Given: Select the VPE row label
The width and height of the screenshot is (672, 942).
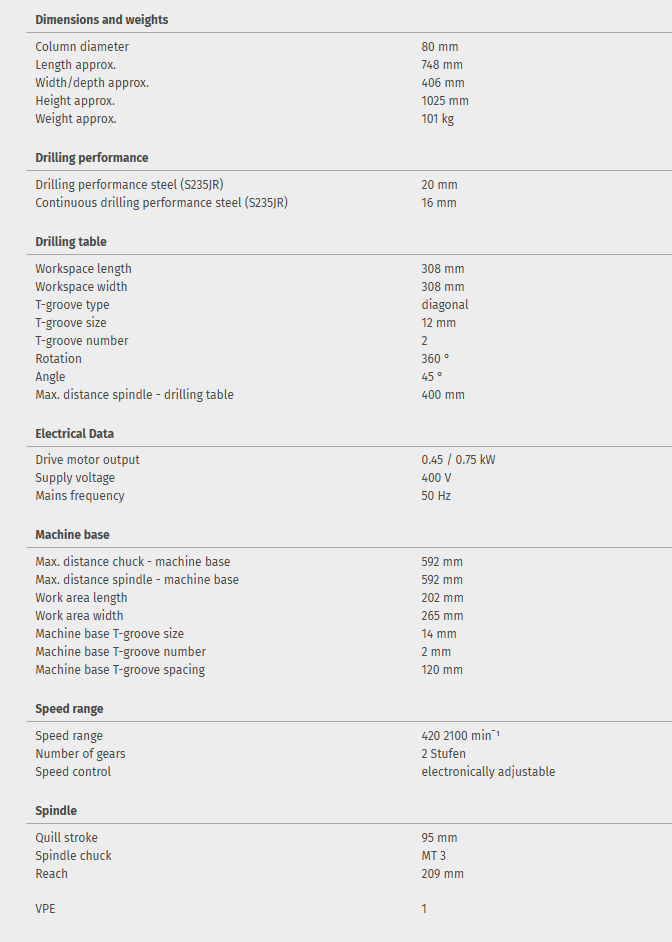Looking at the screenshot, I should coord(47,909).
